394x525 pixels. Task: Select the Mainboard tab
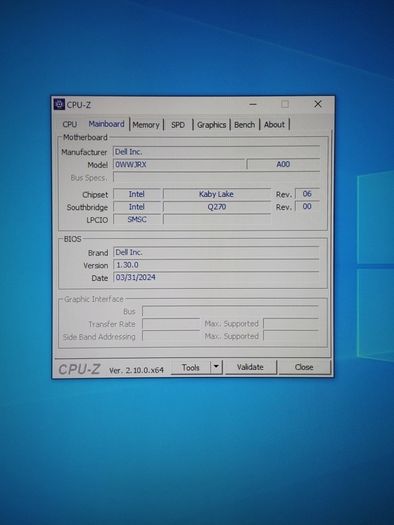106,124
